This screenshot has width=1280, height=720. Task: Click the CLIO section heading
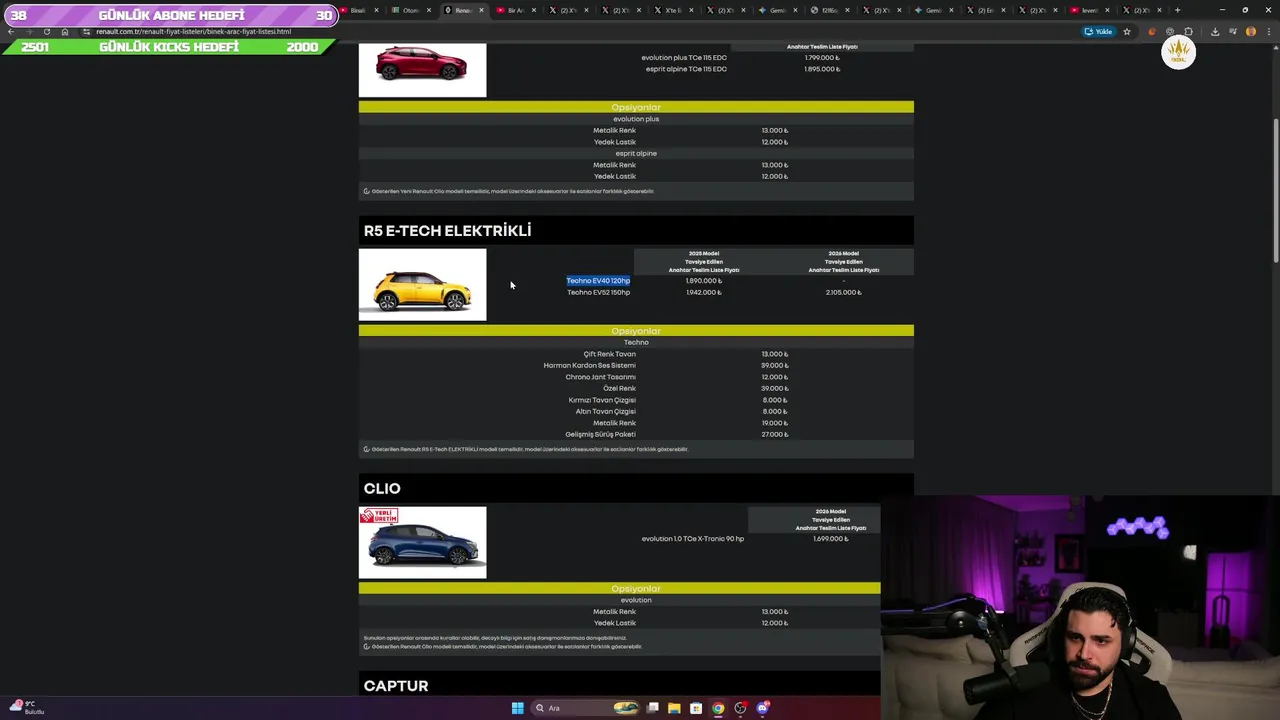pos(382,489)
